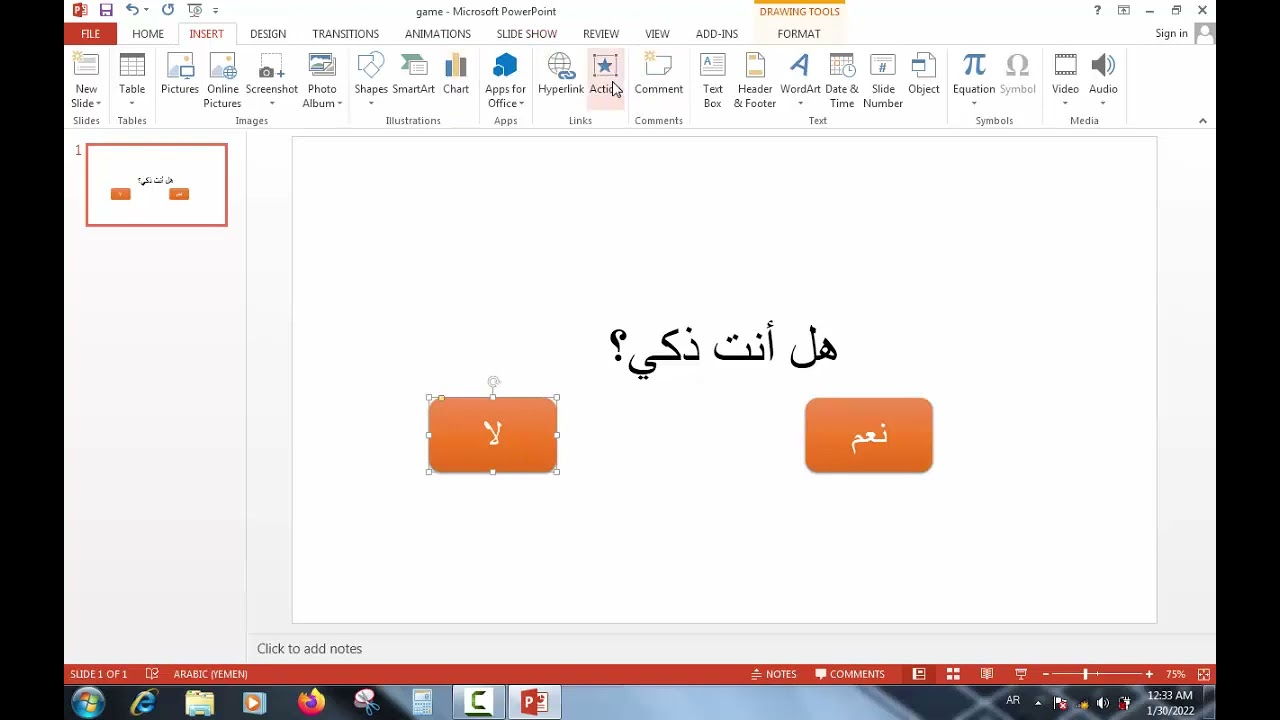Switch to Reading View
The height and width of the screenshot is (720, 1280).
987,674
